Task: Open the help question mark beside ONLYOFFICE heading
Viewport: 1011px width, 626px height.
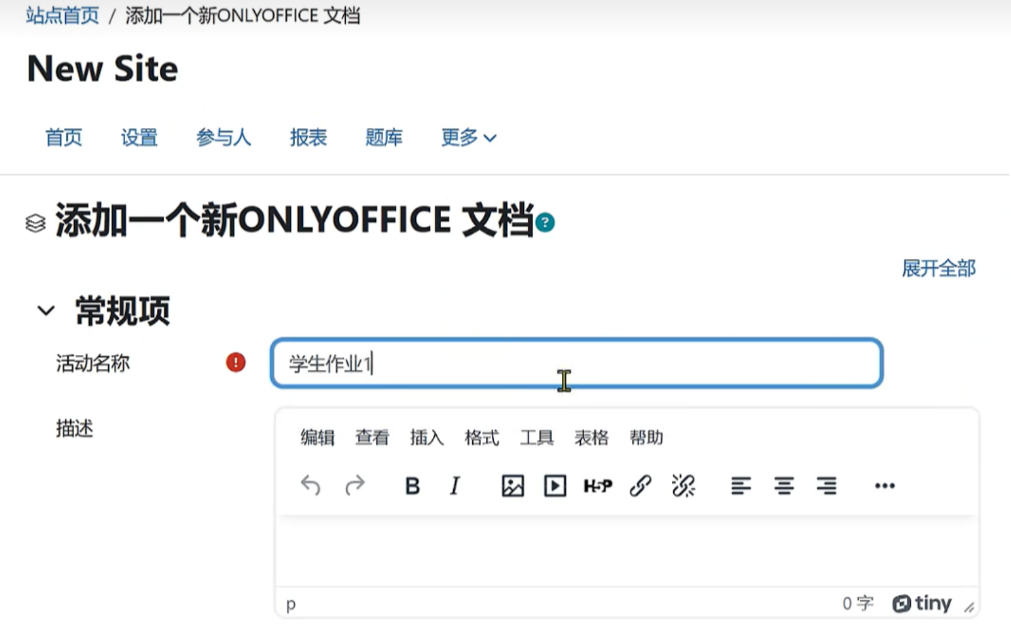Action: click(545, 222)
